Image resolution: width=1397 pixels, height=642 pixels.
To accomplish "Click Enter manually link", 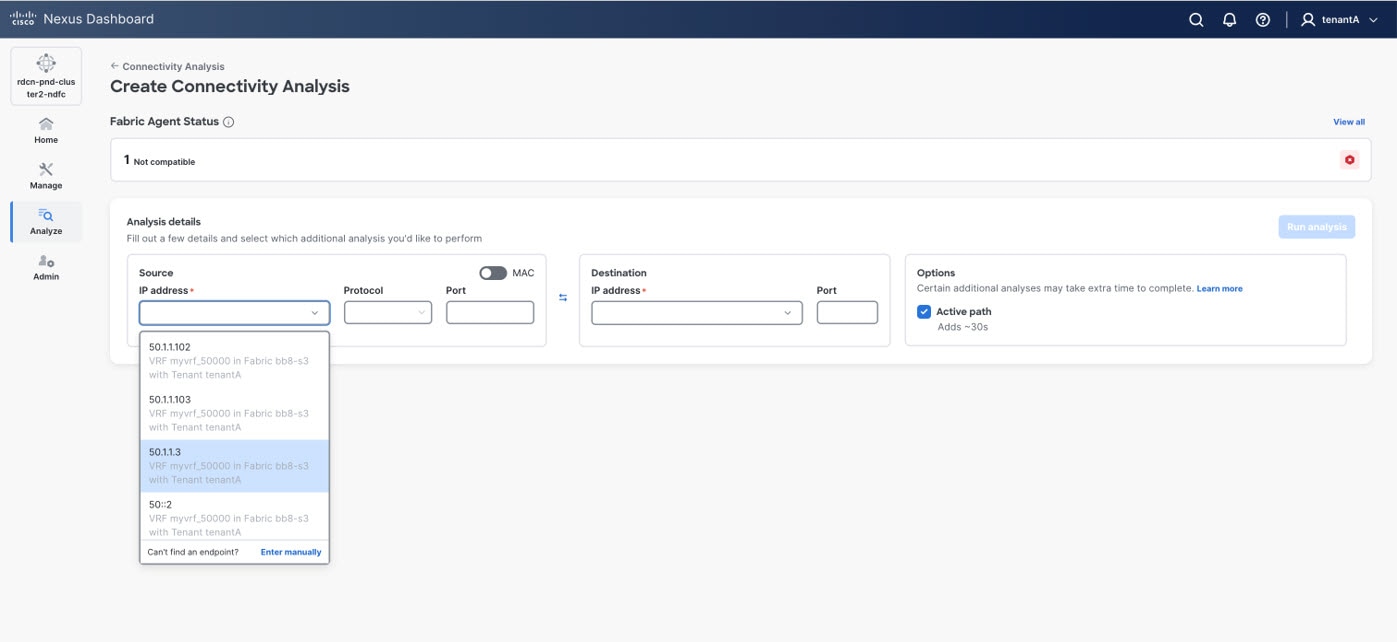I will click(x=291, y=552).
